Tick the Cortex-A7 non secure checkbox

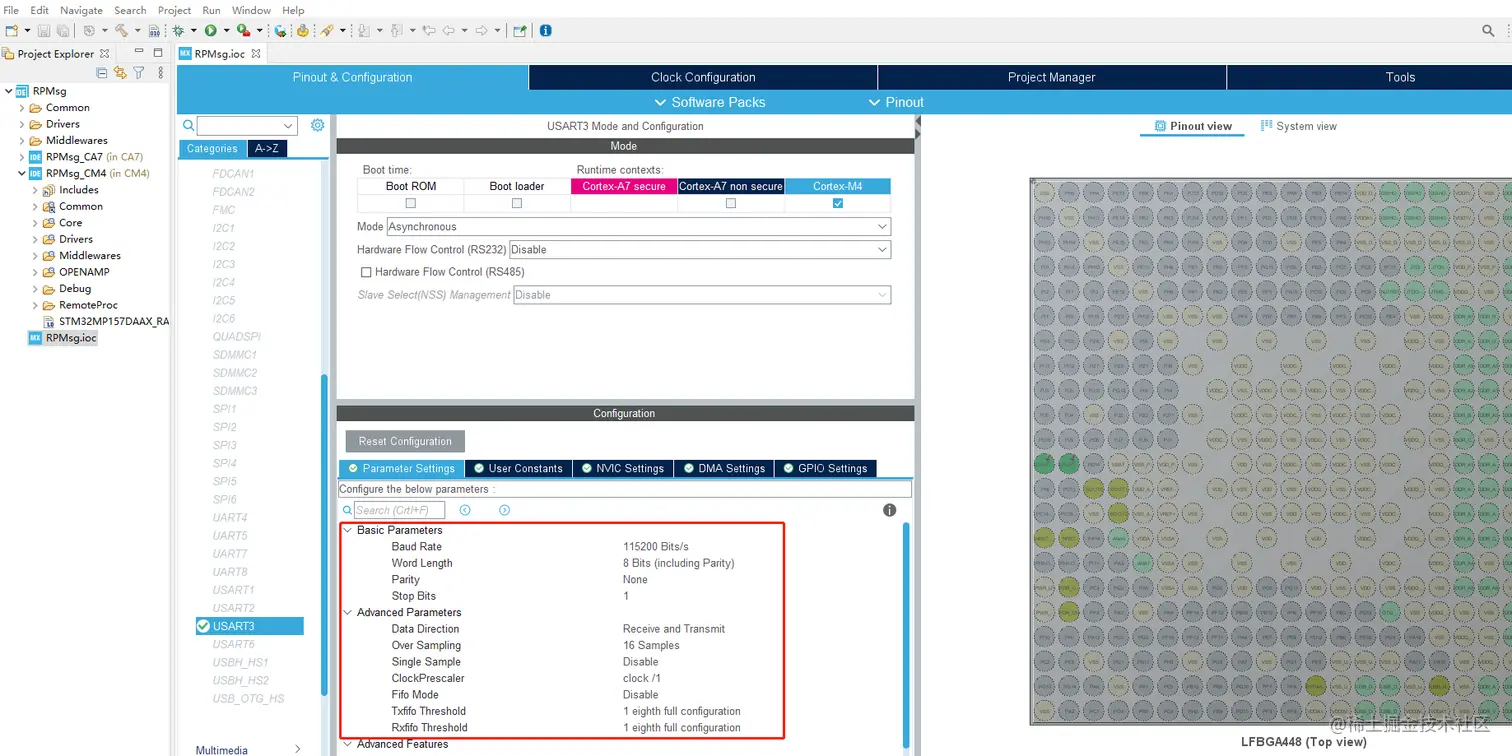pos(731,203)
